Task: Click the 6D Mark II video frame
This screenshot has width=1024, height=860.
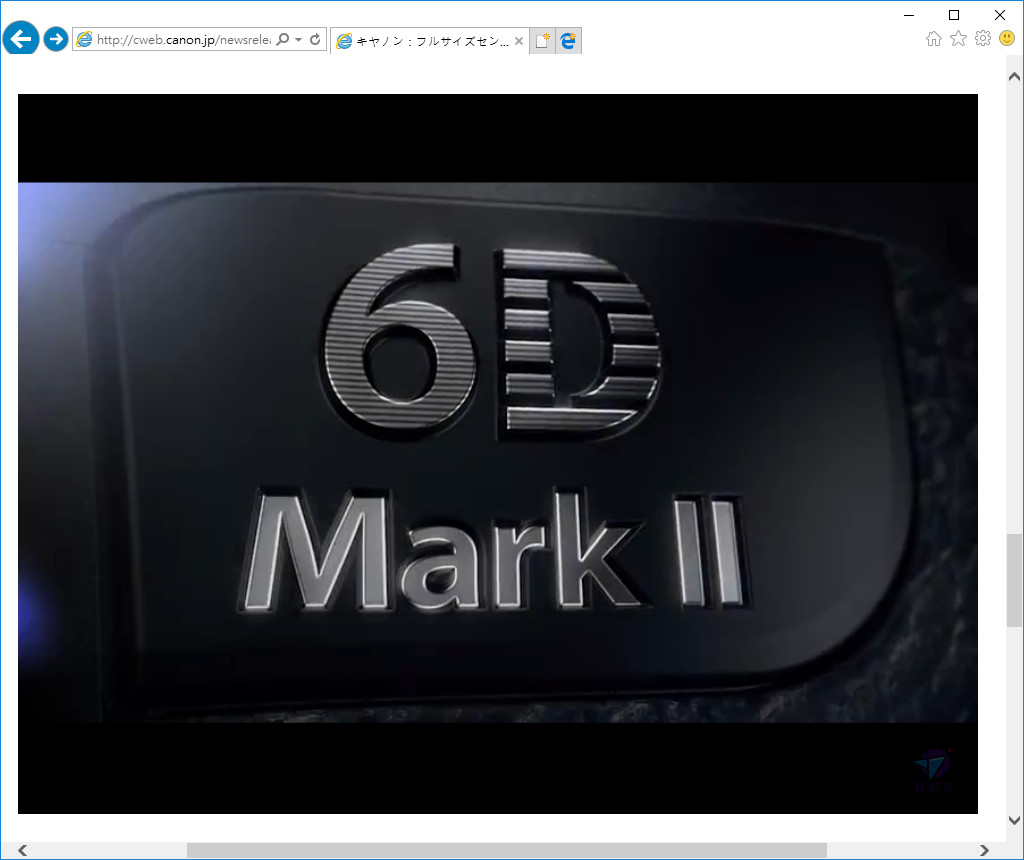Action: pos(498,454)
